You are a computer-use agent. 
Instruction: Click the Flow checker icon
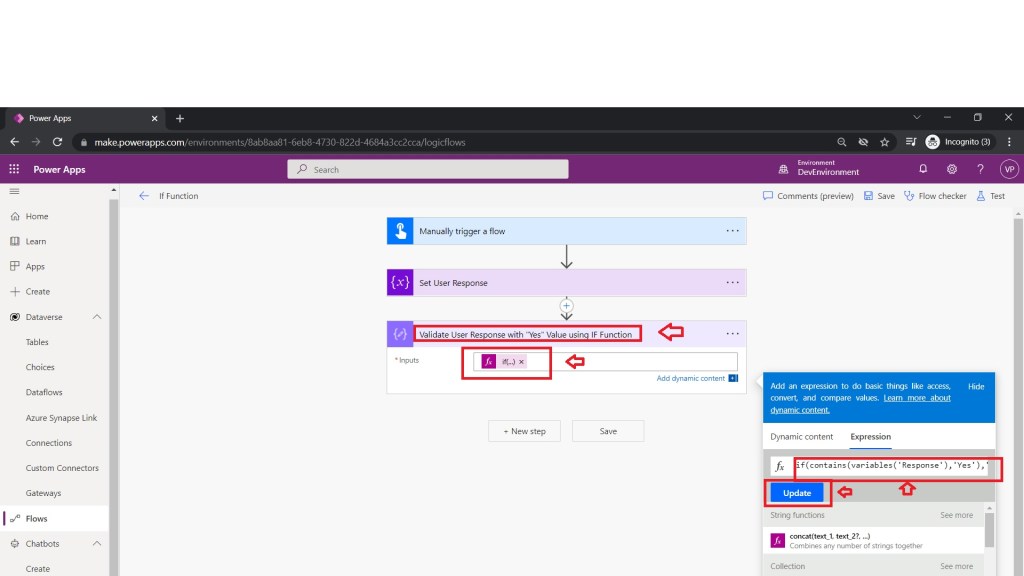click(910, 196)
